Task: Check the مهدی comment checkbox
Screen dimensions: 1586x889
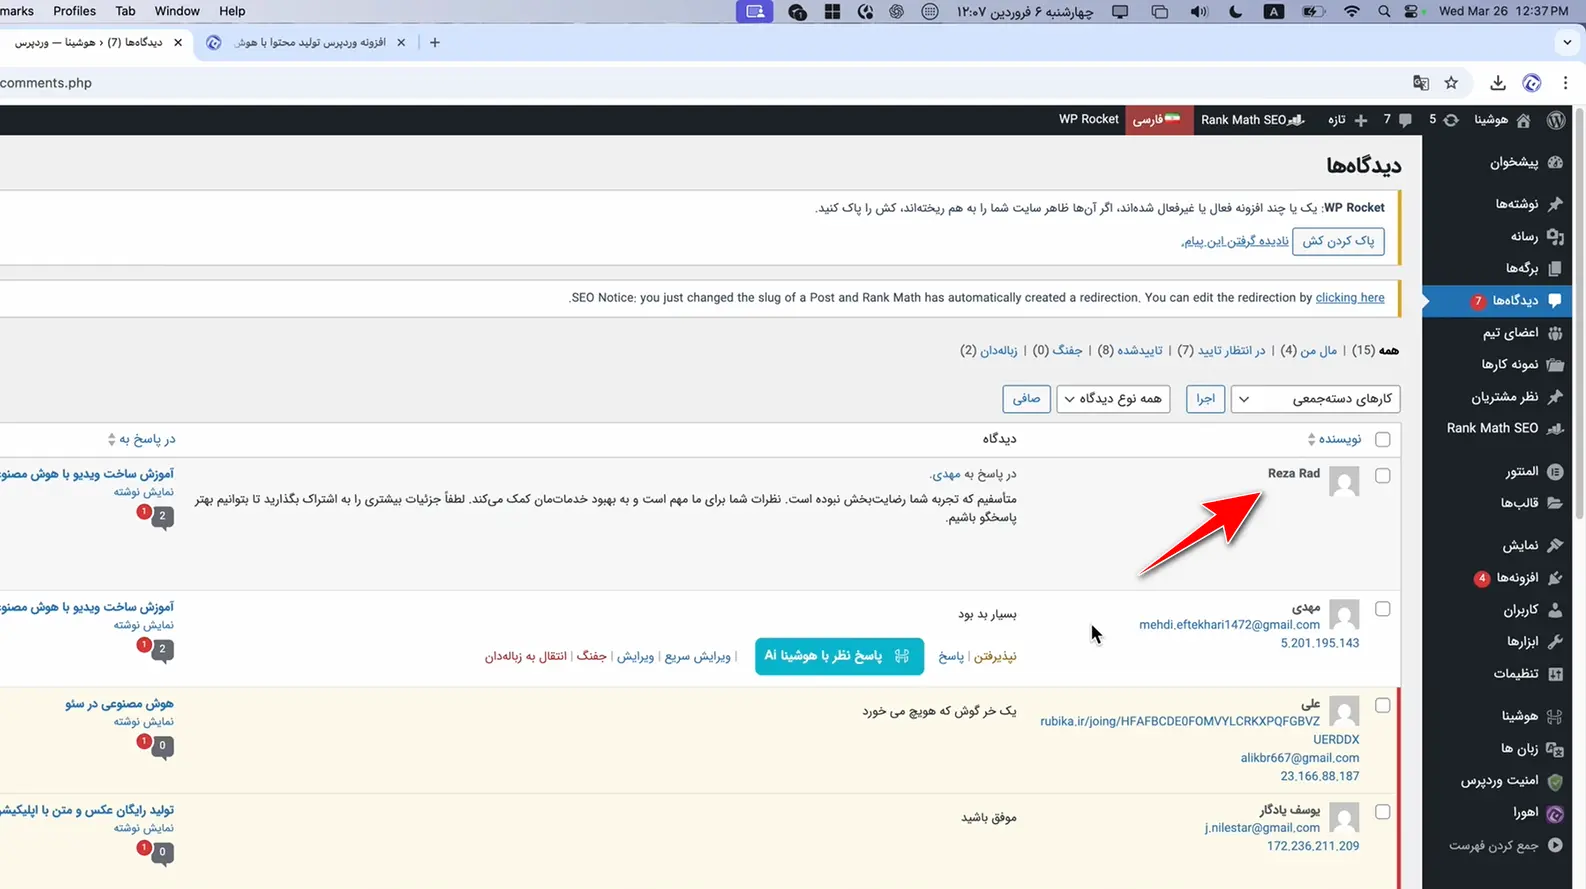Action: pos(1382,609)
